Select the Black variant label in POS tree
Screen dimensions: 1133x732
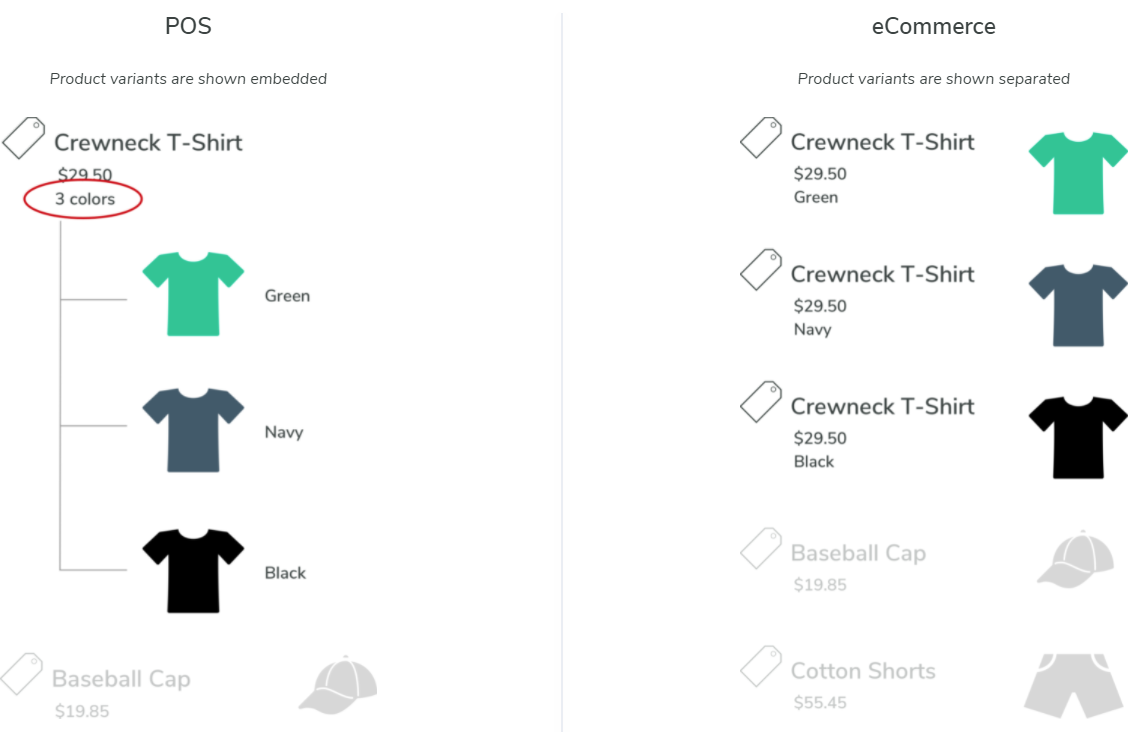pyautogui.click(x=285, y=573)
